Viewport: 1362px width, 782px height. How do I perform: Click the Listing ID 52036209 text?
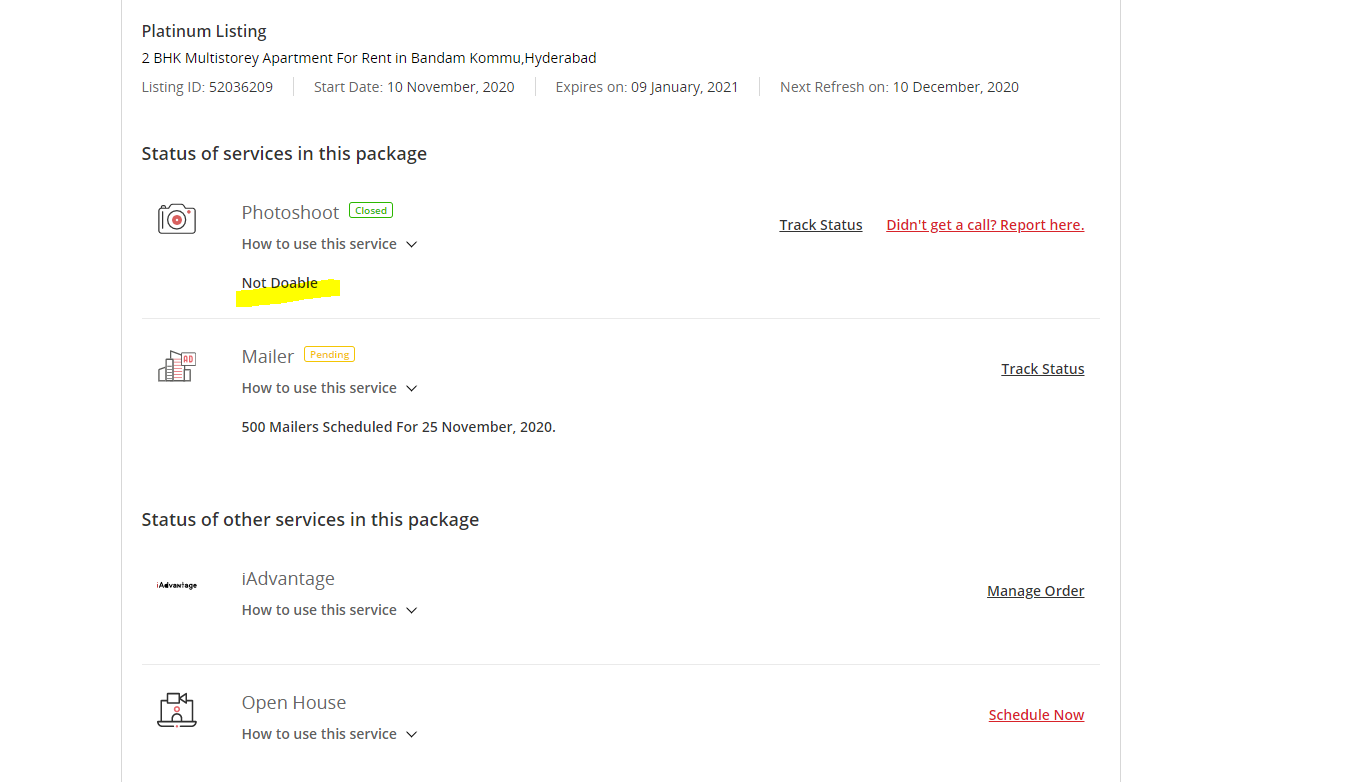(207, 87)
